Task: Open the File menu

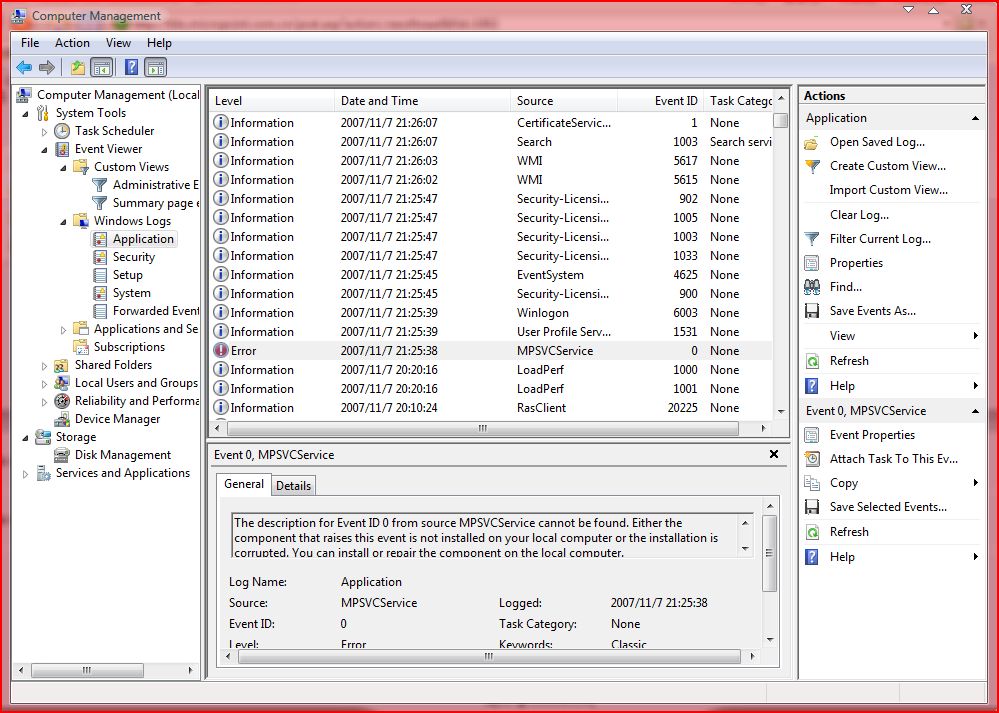Action: pos(30,43)
